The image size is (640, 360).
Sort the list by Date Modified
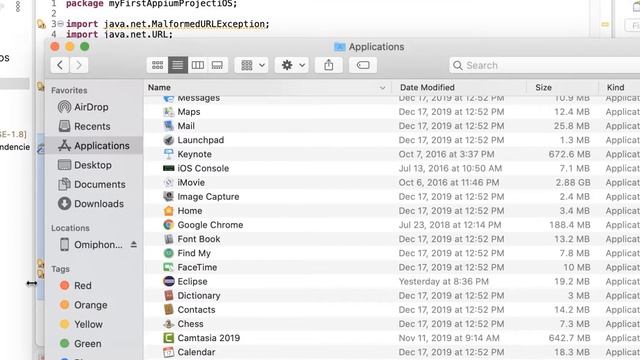tap(427, 87)
